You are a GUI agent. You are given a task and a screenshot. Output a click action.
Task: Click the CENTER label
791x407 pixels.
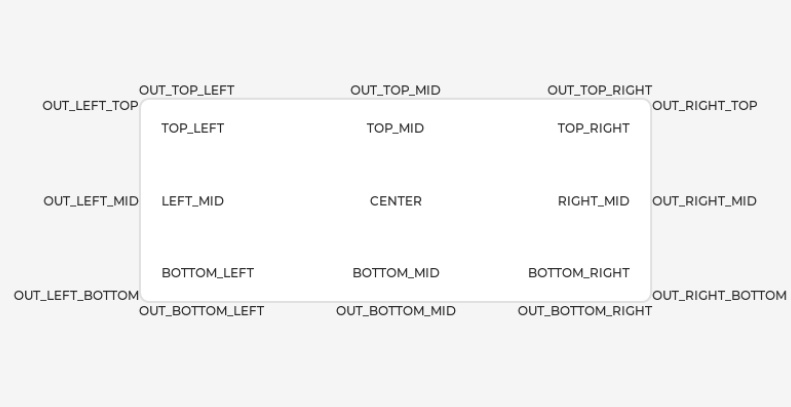(x=396, y=201)
